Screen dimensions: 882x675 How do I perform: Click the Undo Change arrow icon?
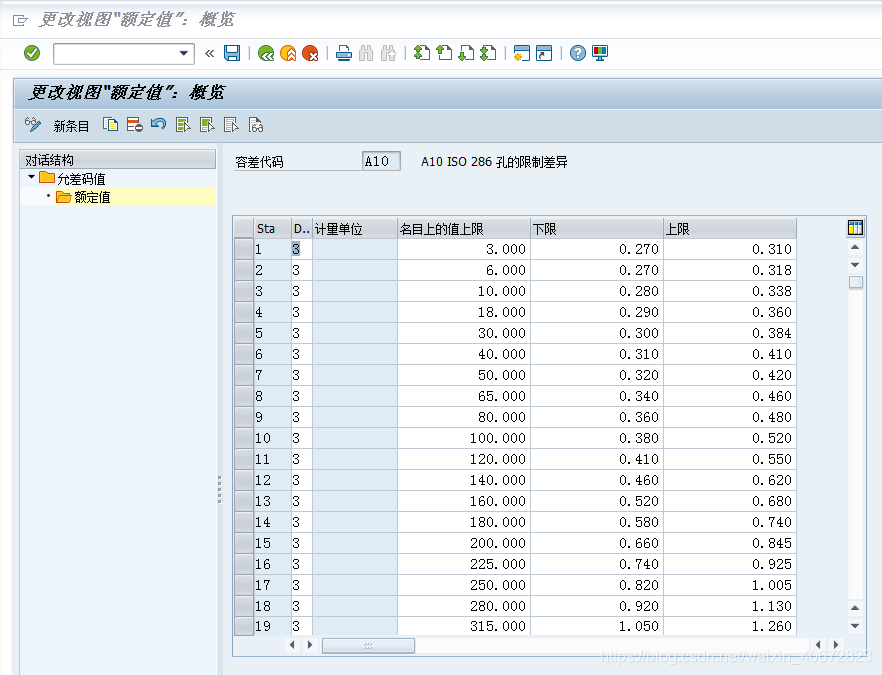tap(159, 125)
